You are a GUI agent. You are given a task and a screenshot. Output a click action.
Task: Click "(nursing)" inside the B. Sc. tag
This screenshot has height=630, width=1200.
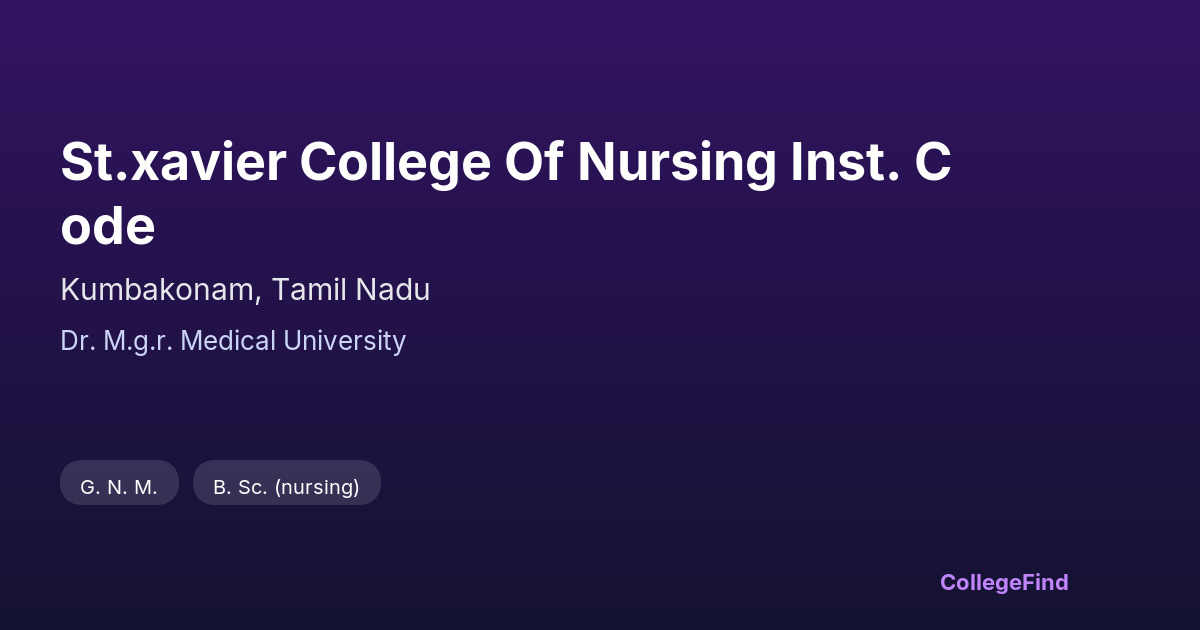(317, 487)
